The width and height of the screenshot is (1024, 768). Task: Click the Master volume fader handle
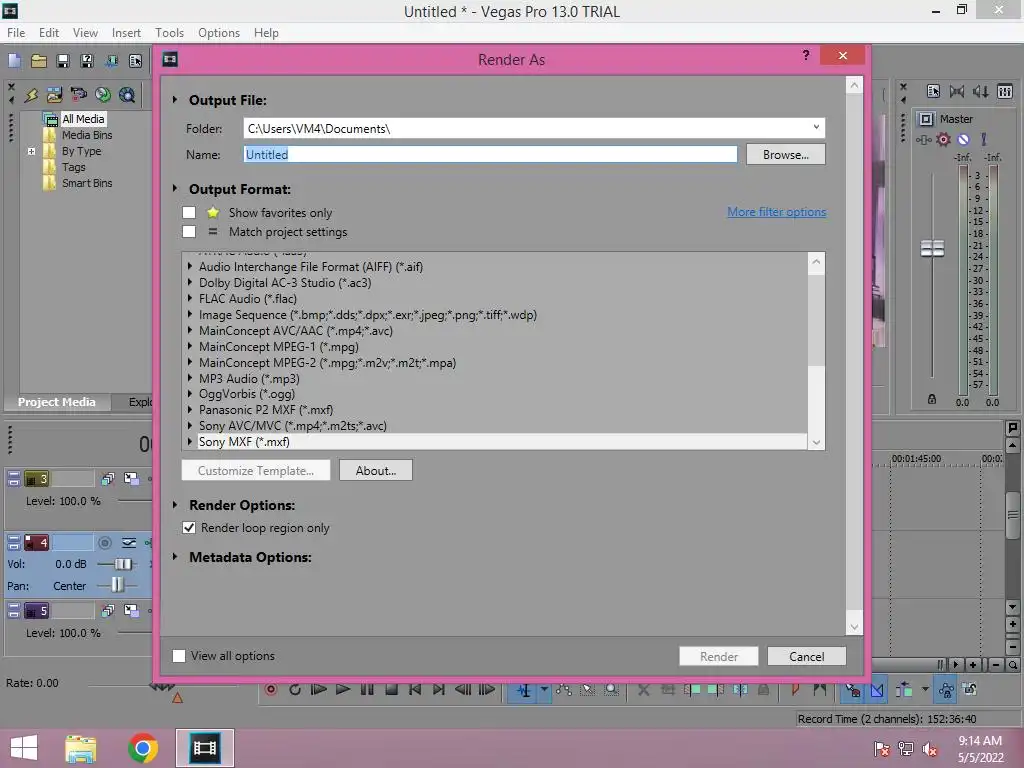932,248
